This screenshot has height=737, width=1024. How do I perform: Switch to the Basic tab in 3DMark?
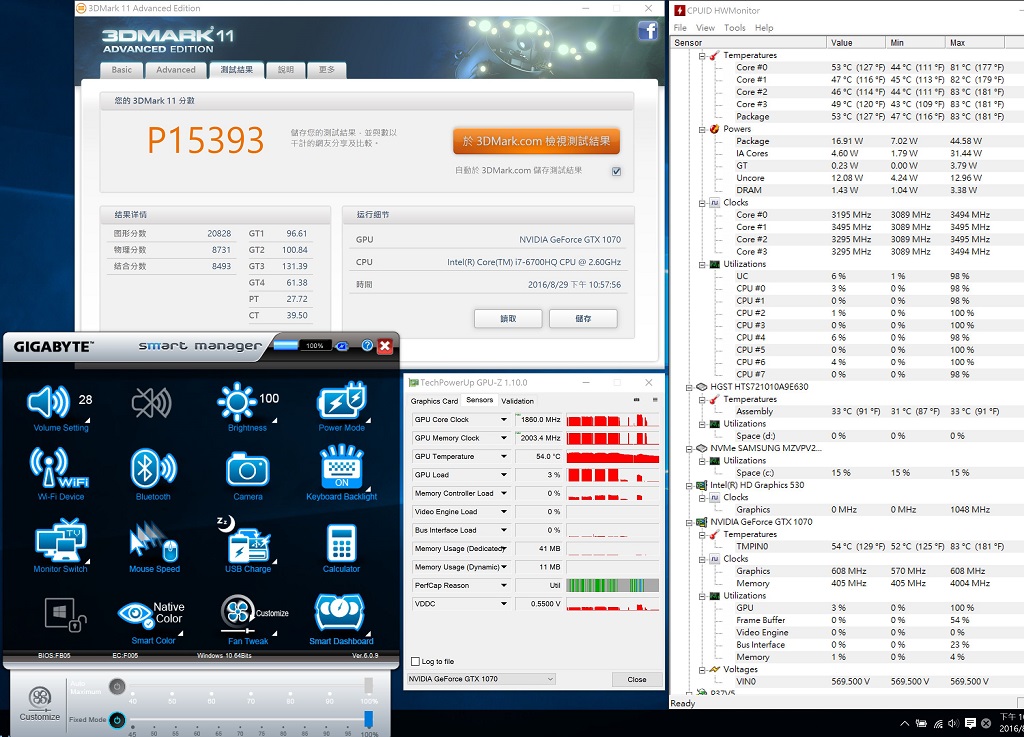click(x=121, y=70)
